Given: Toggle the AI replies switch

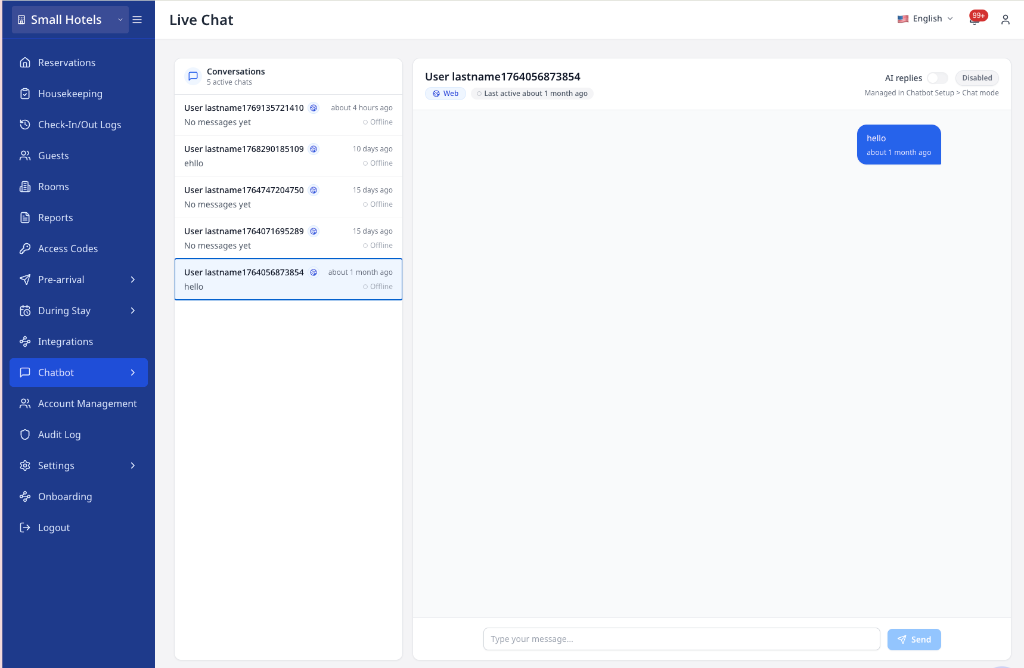Looking at the screenshot, I should pos(936,77).
